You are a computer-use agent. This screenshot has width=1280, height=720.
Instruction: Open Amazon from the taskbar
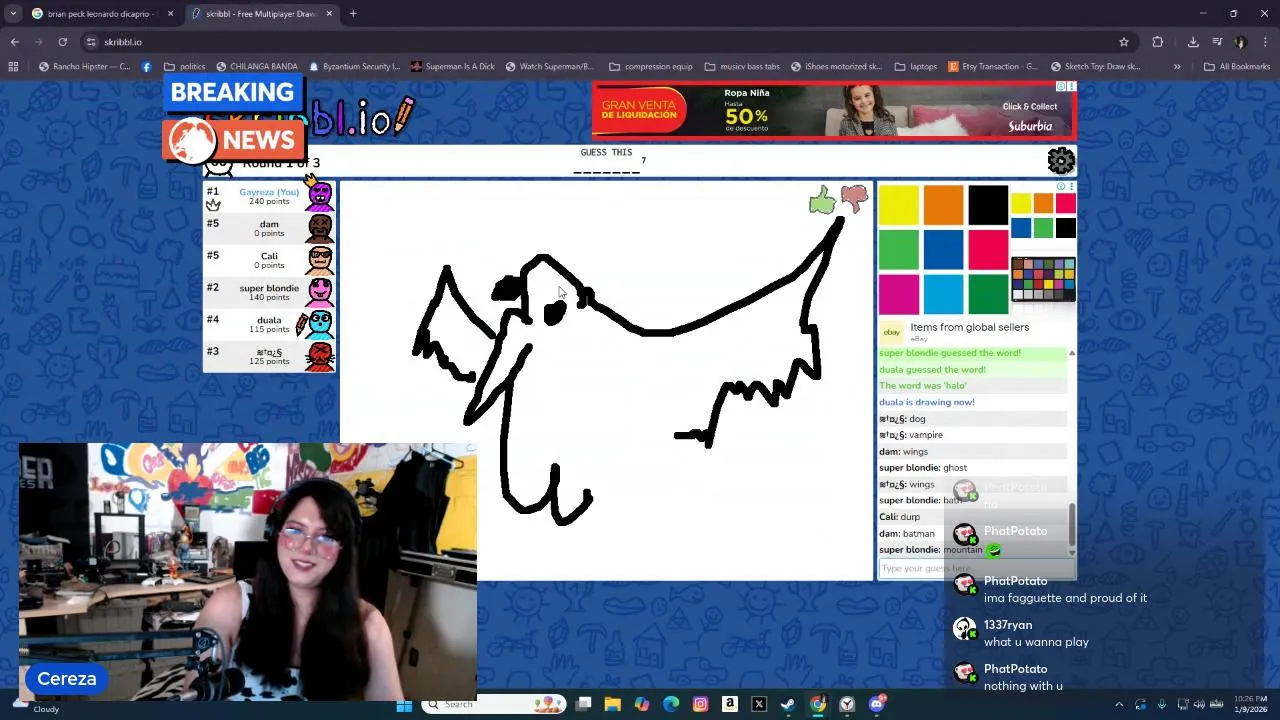(730, 705)
